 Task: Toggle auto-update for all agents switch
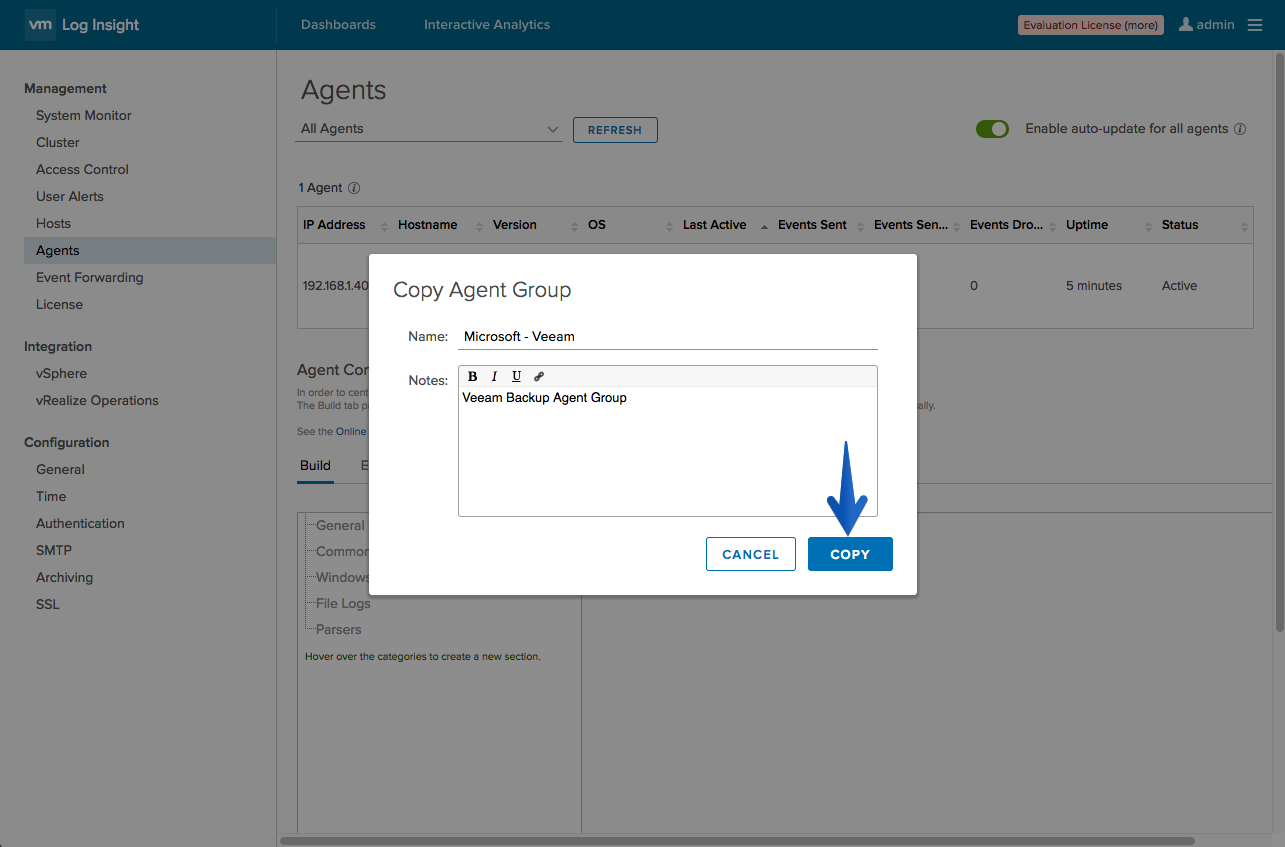click(993, 129)
